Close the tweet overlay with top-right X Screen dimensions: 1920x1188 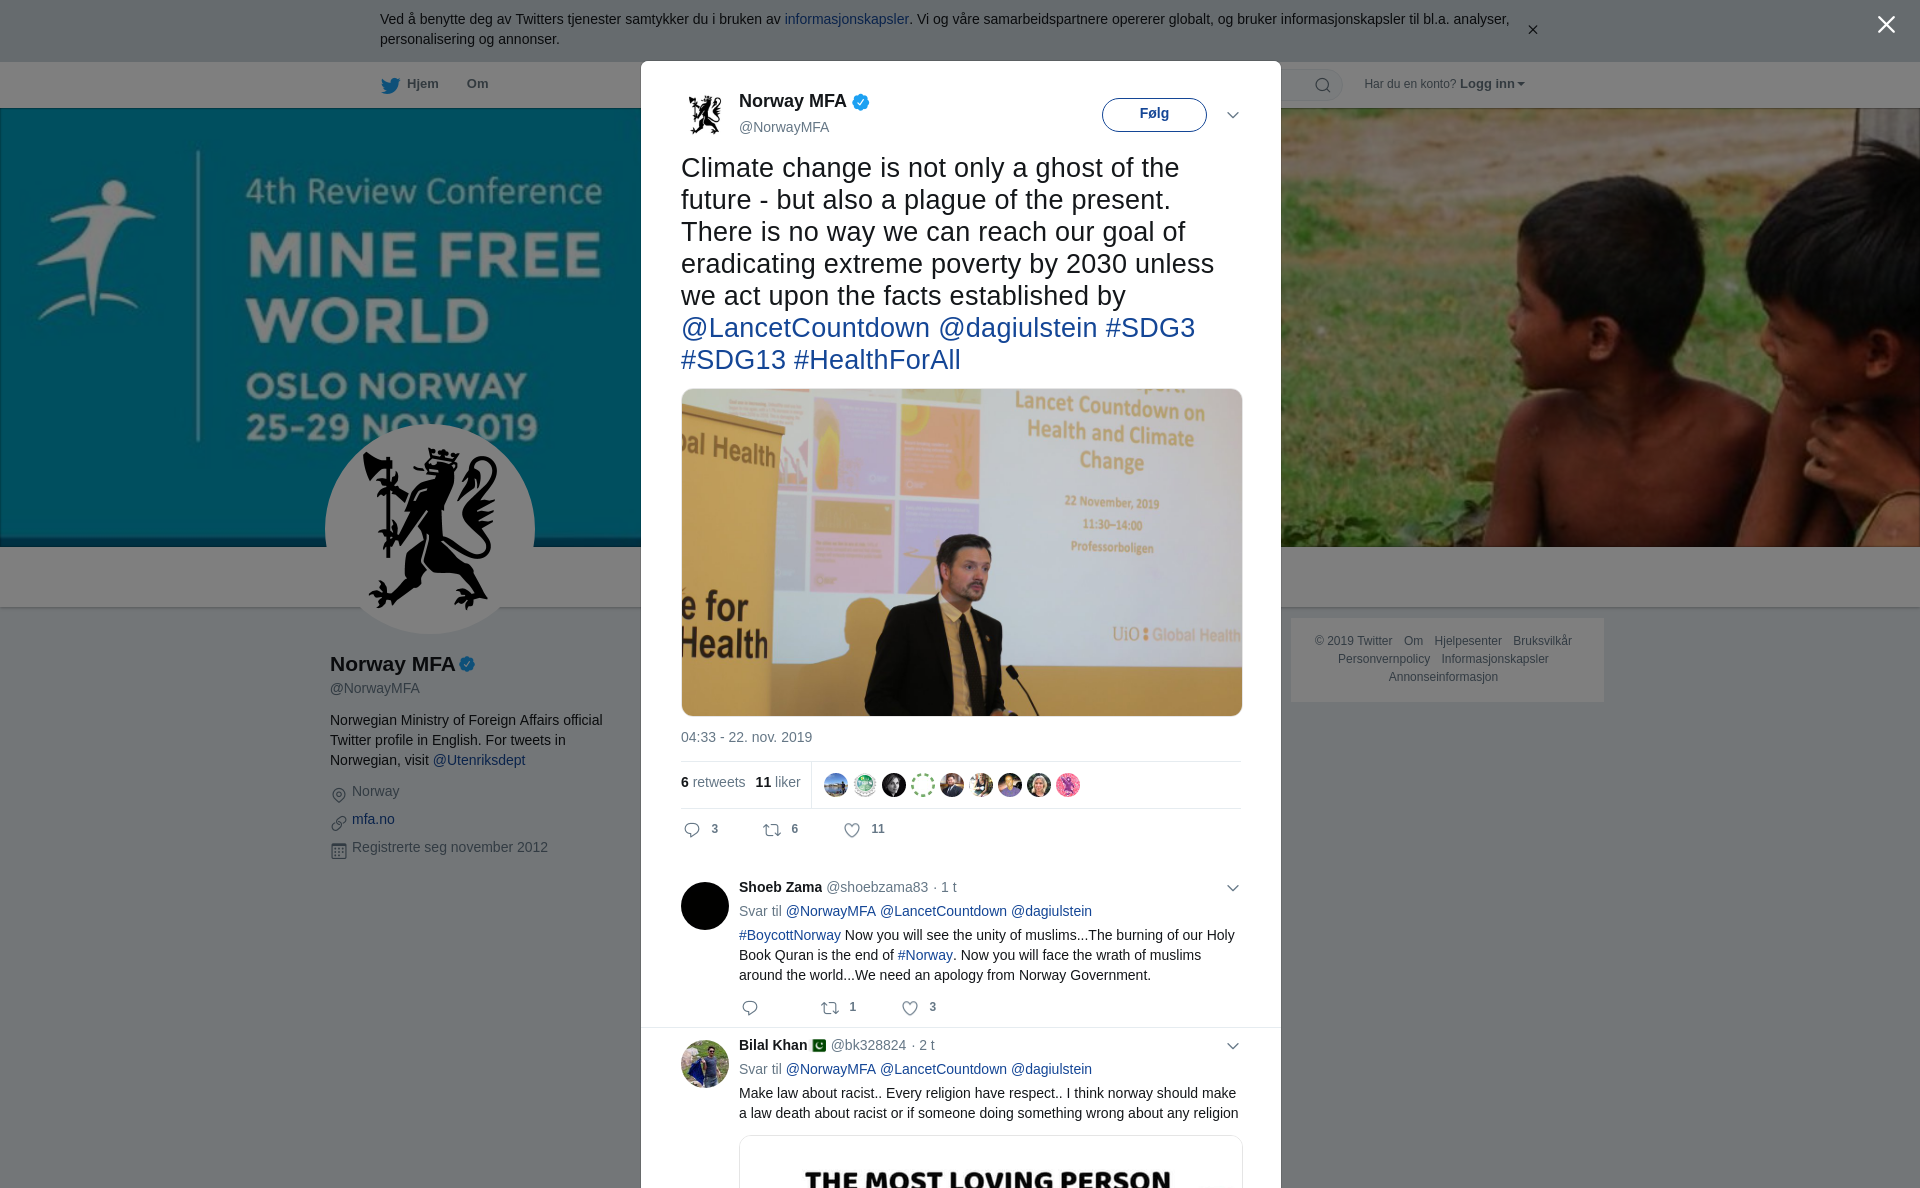click(1886, 25)
